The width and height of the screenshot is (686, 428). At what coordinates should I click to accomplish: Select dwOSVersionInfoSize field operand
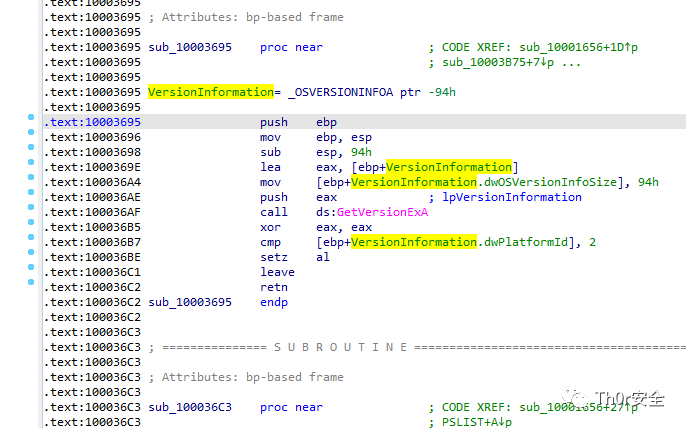click(x=550, y=182)
